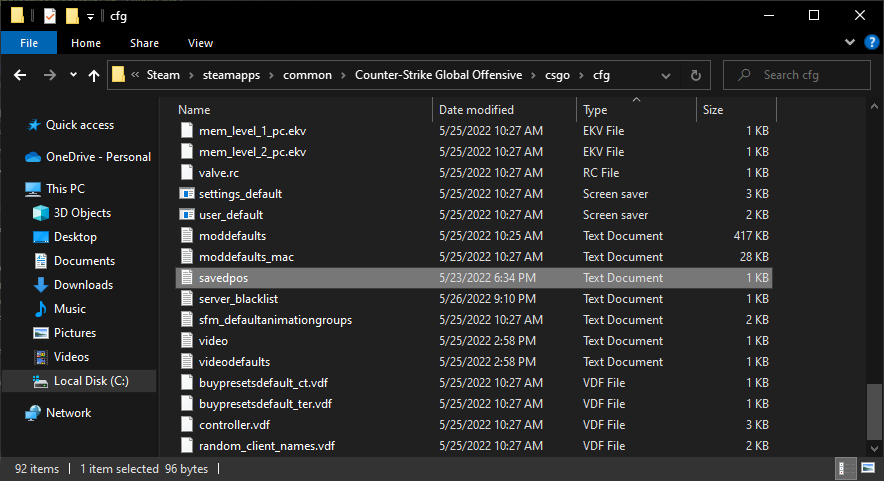884x481 pixels.
Task: Open Customize Quick Access Toolbar dropdown
Action: click(90, 16)
